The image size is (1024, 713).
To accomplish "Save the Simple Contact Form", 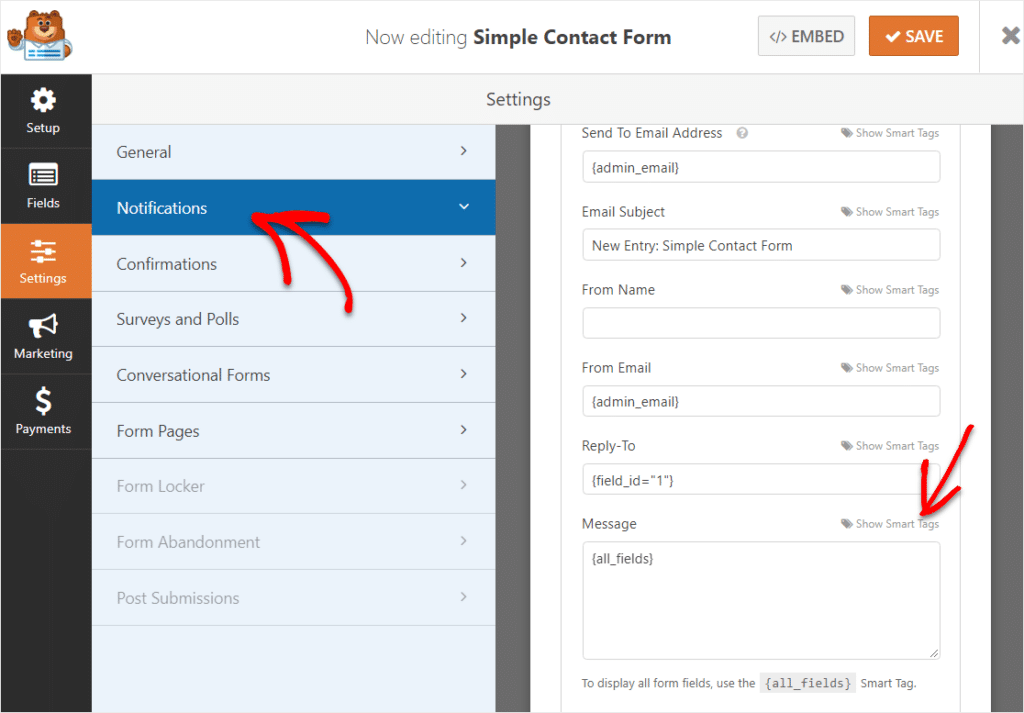I will coord(913,35).
